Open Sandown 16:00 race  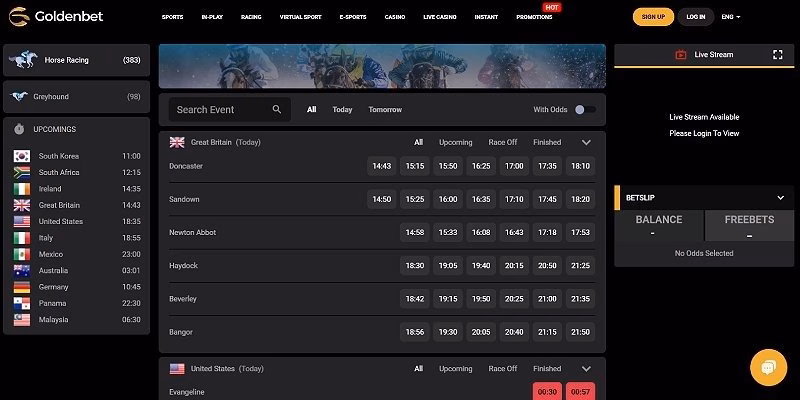click(448, 199)
